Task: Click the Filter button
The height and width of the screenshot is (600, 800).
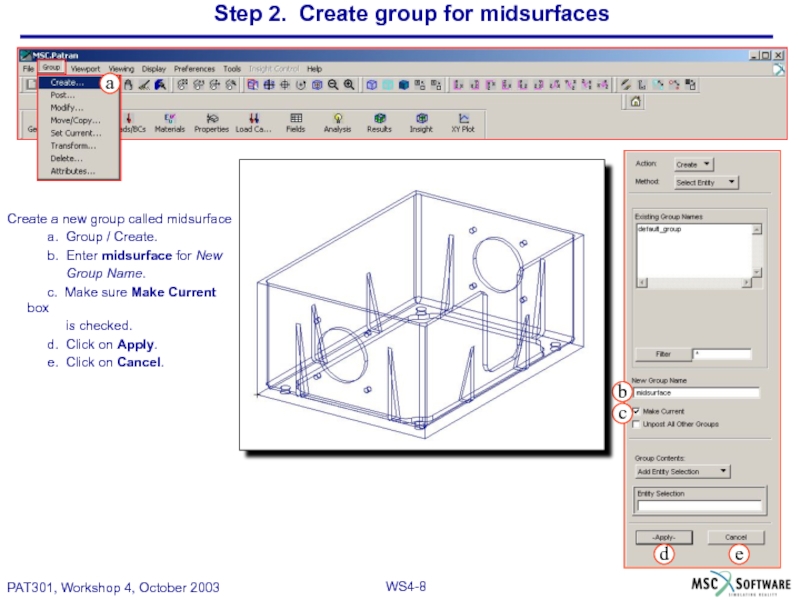Action: [663, 354]
